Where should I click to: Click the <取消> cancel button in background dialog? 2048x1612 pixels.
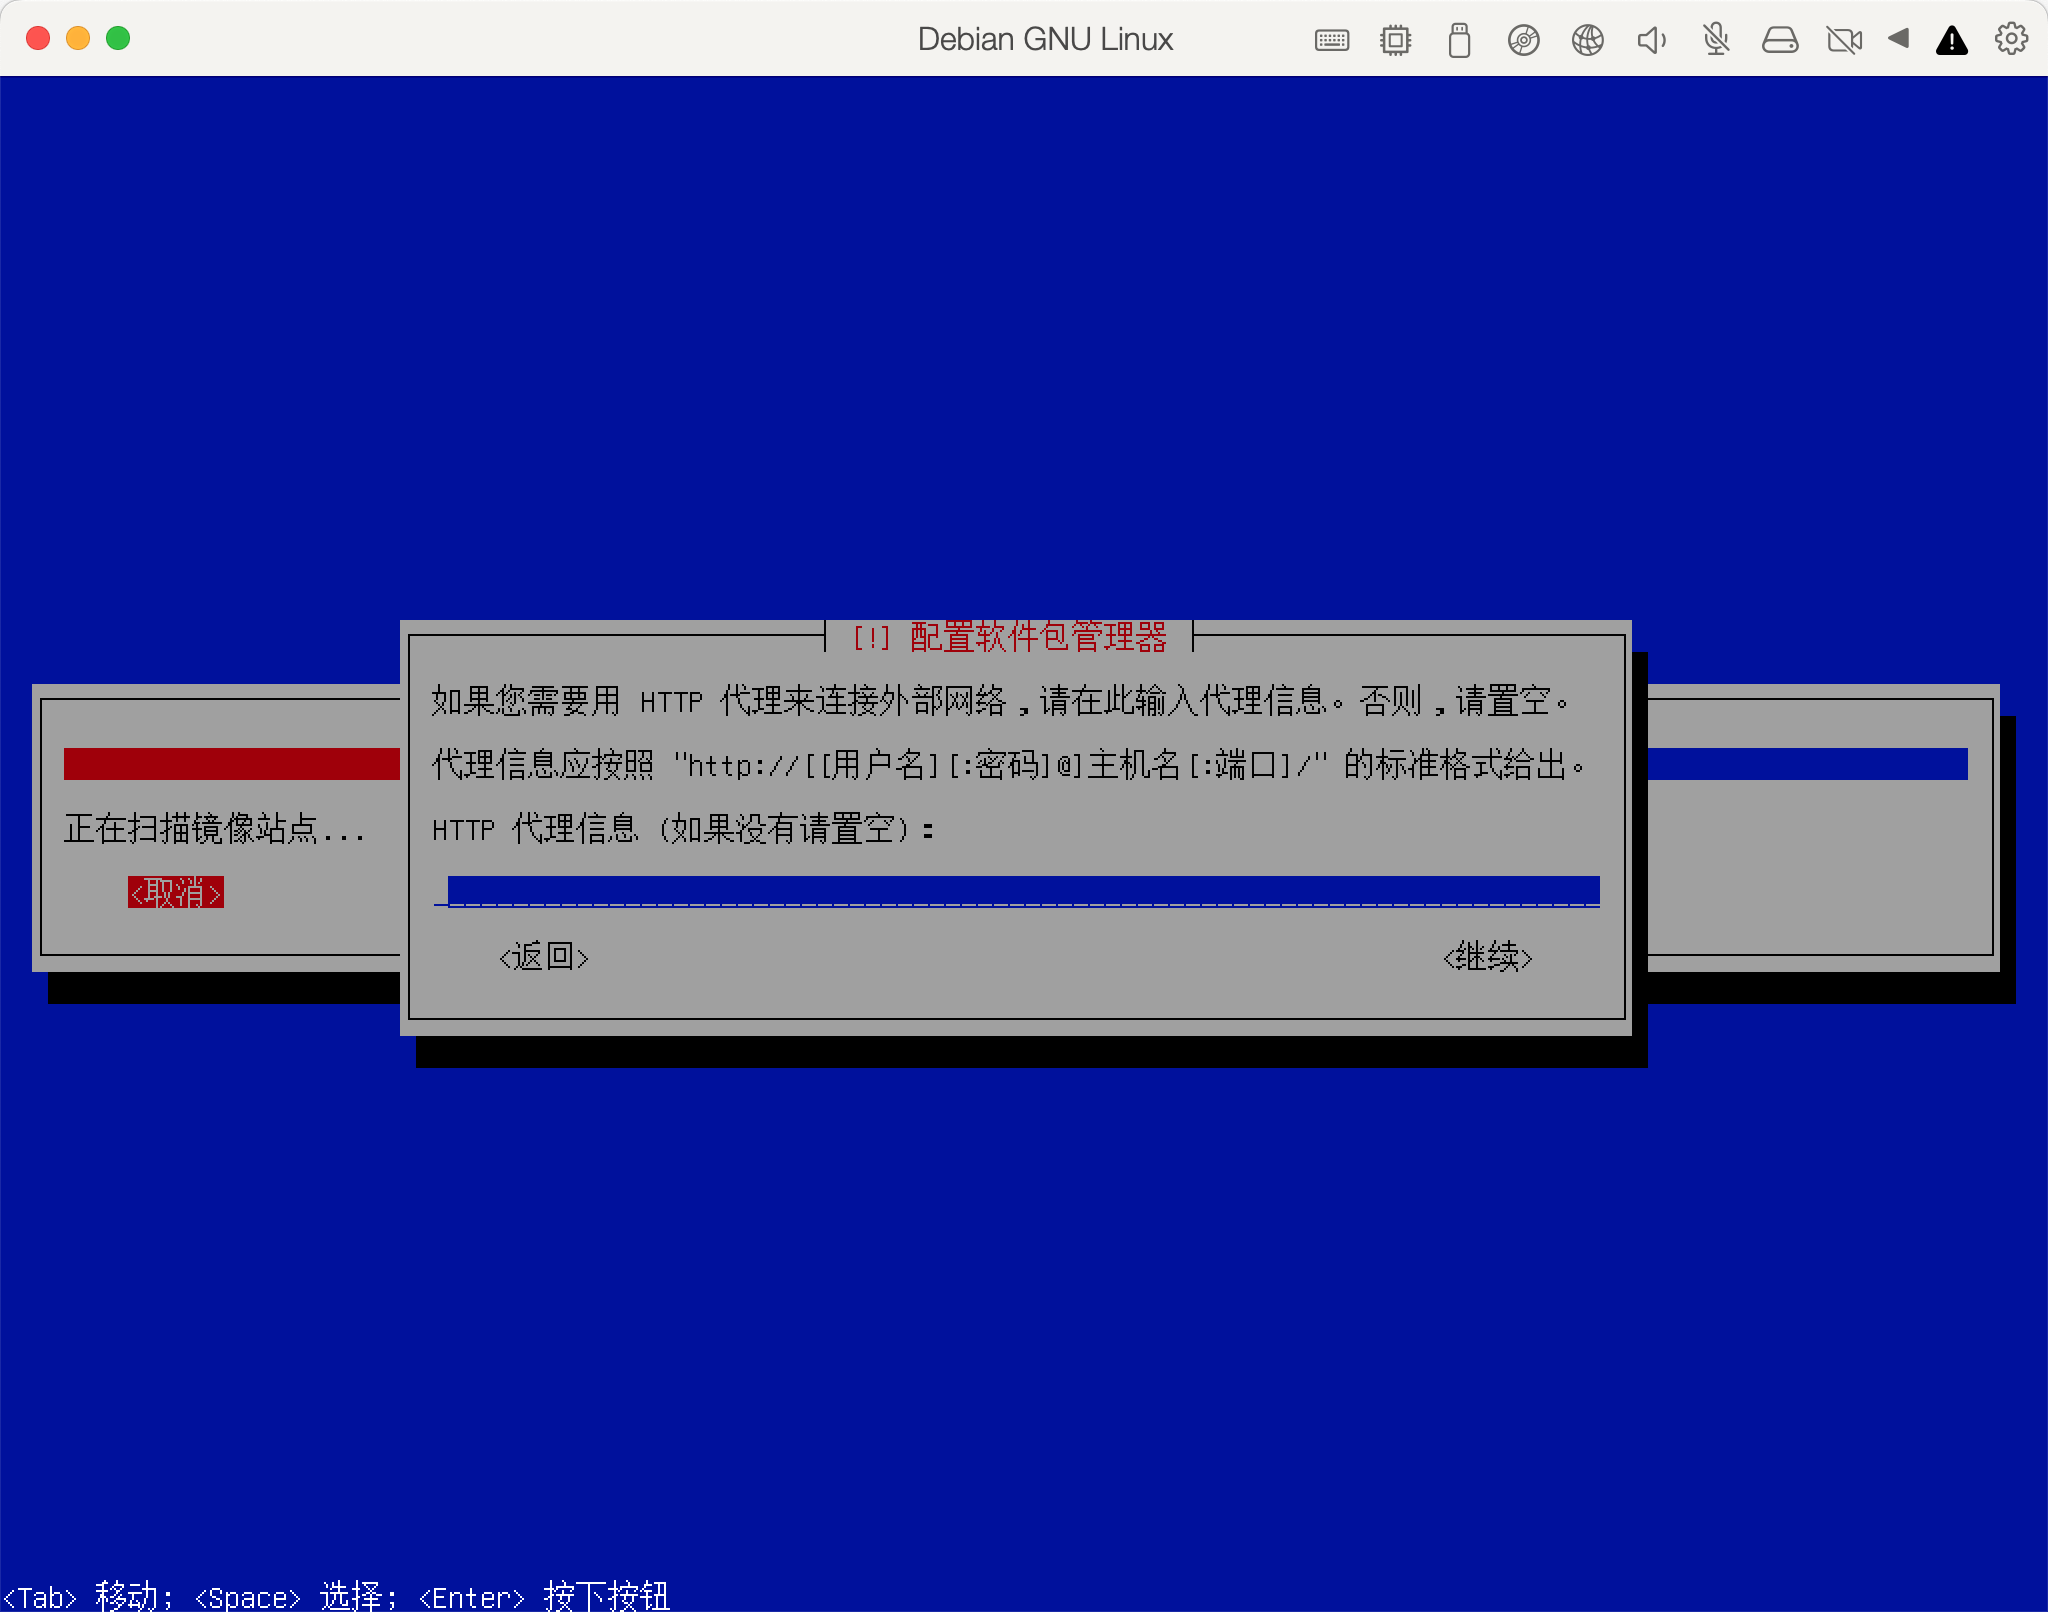(176, 892)
